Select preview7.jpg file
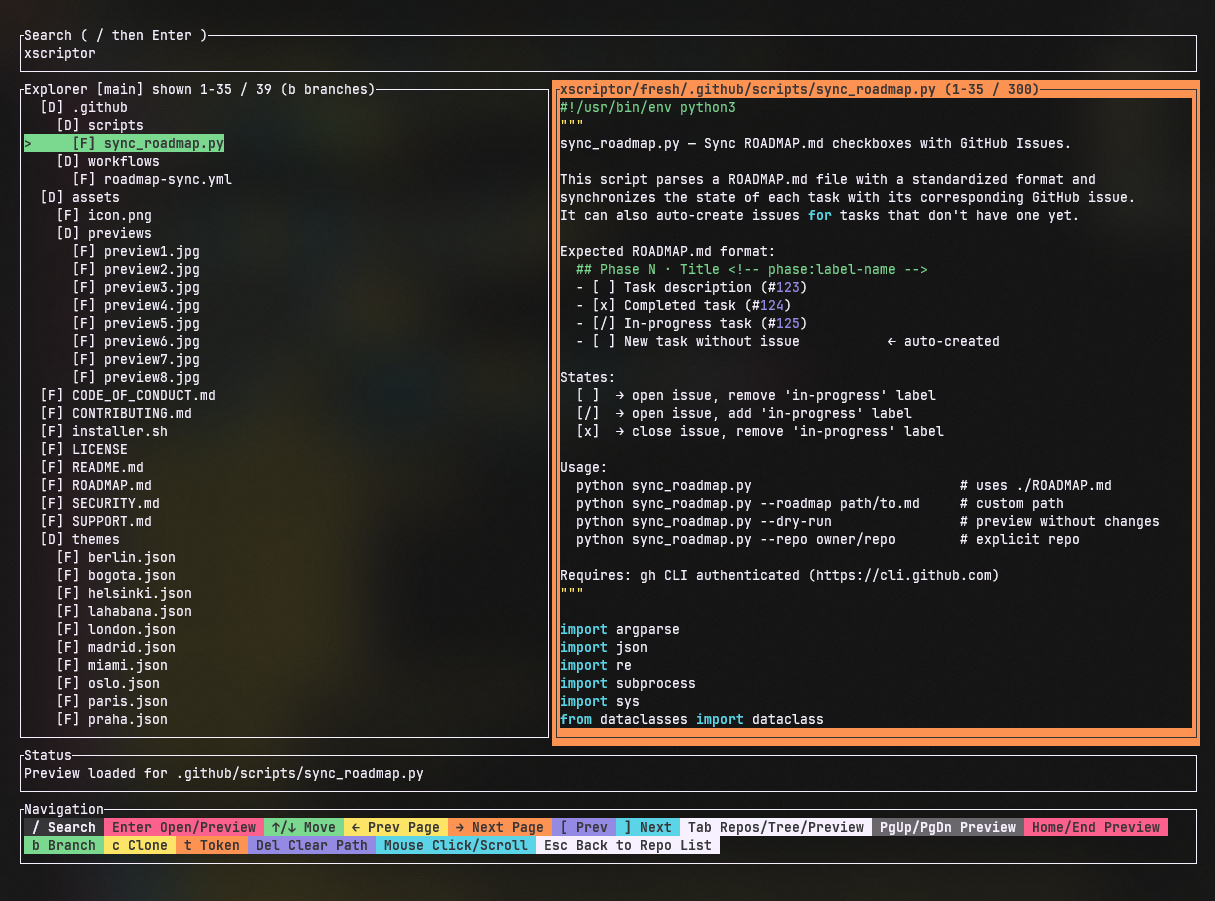1215x901 pixels. click(136, 359)
